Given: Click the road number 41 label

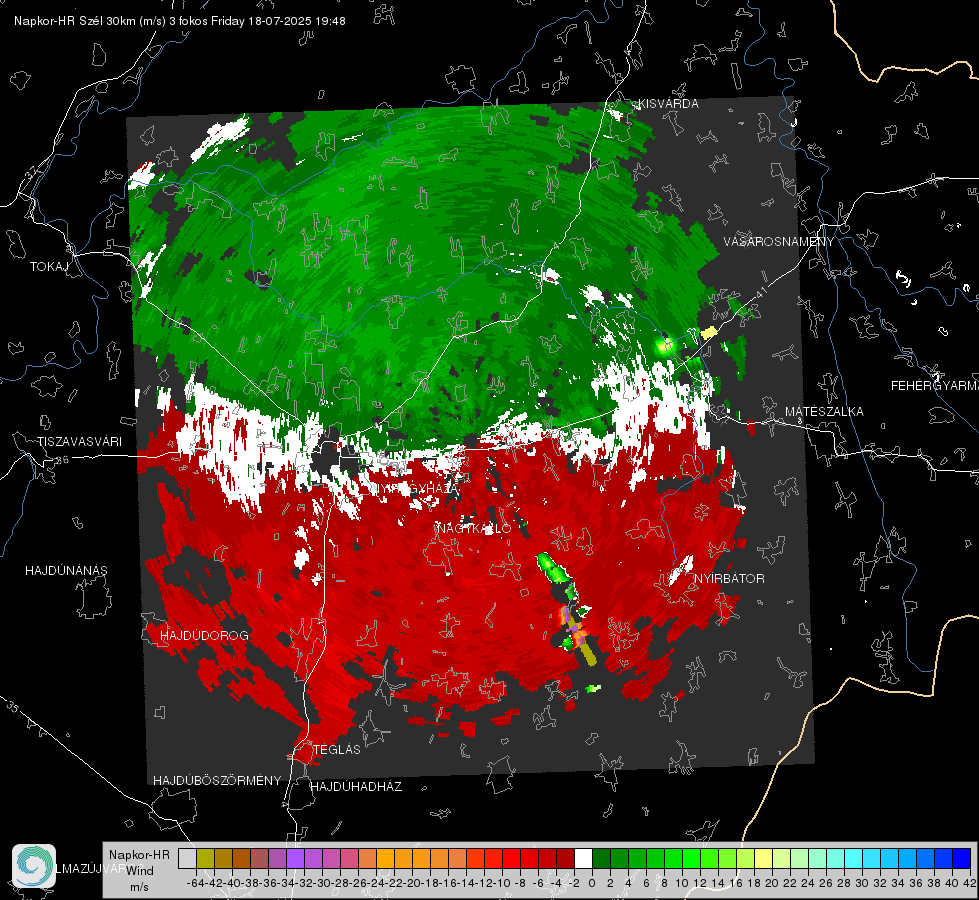Looking at the screenshot, I should [762, 292].
